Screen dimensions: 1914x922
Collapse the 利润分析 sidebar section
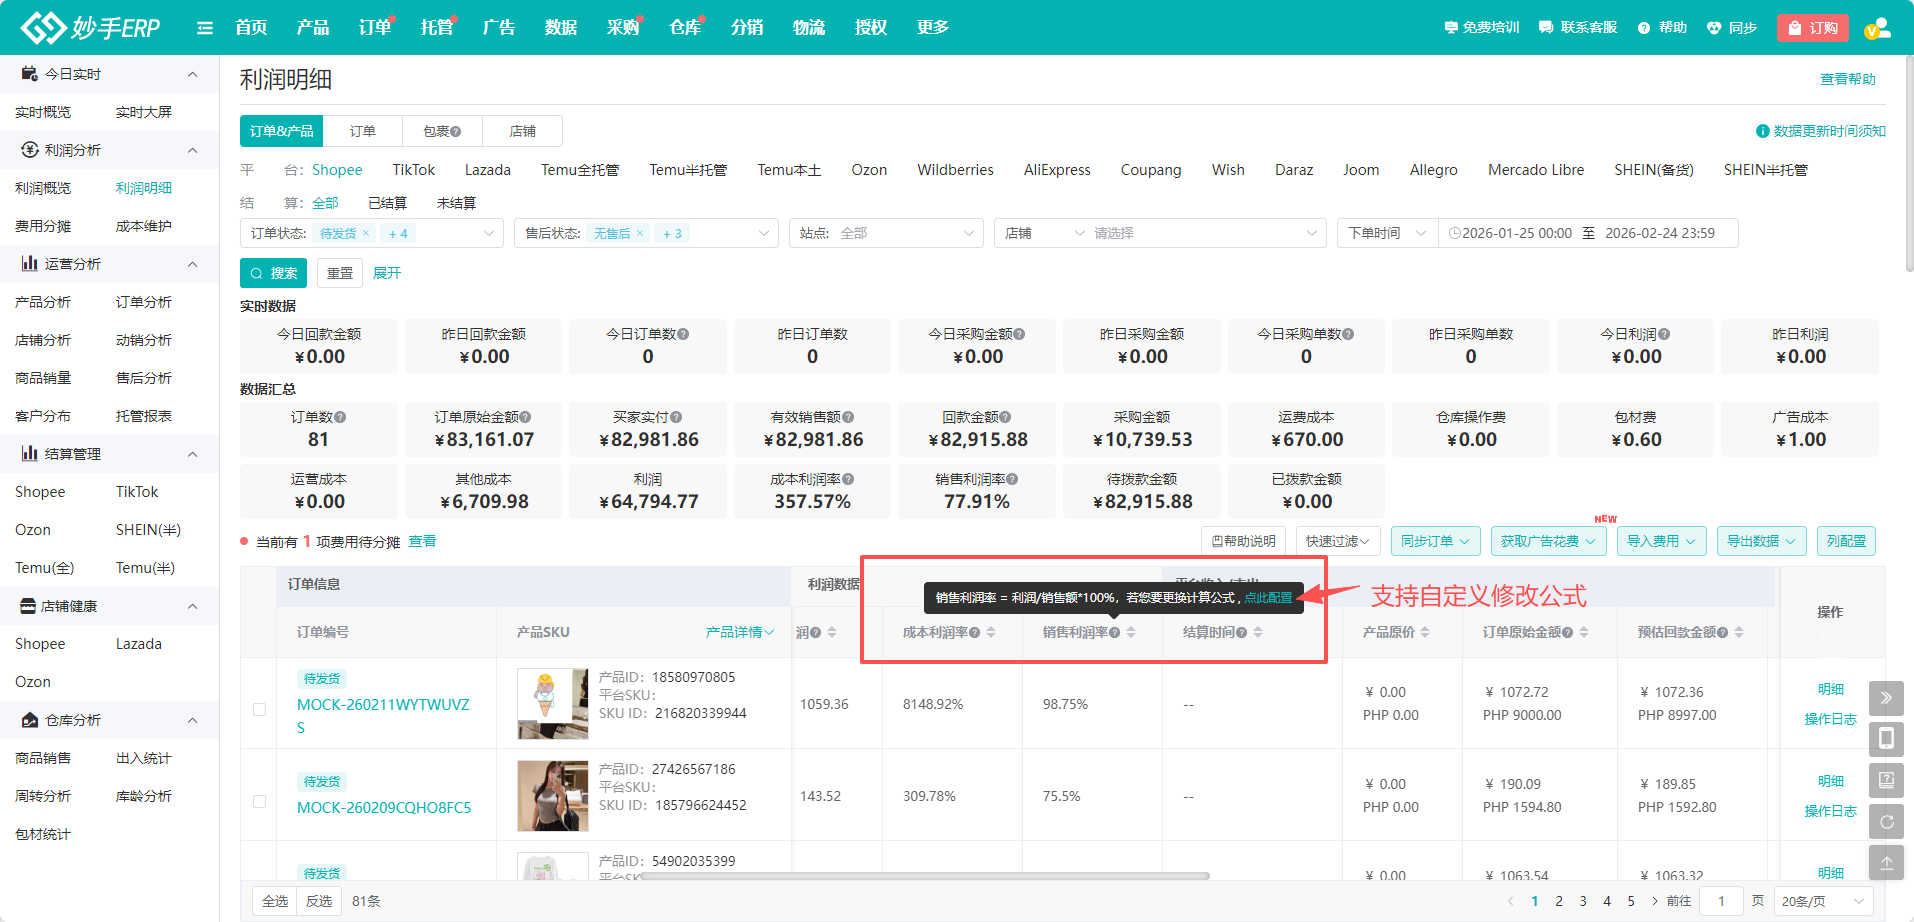pyautogui.click(x=193, y=150)
